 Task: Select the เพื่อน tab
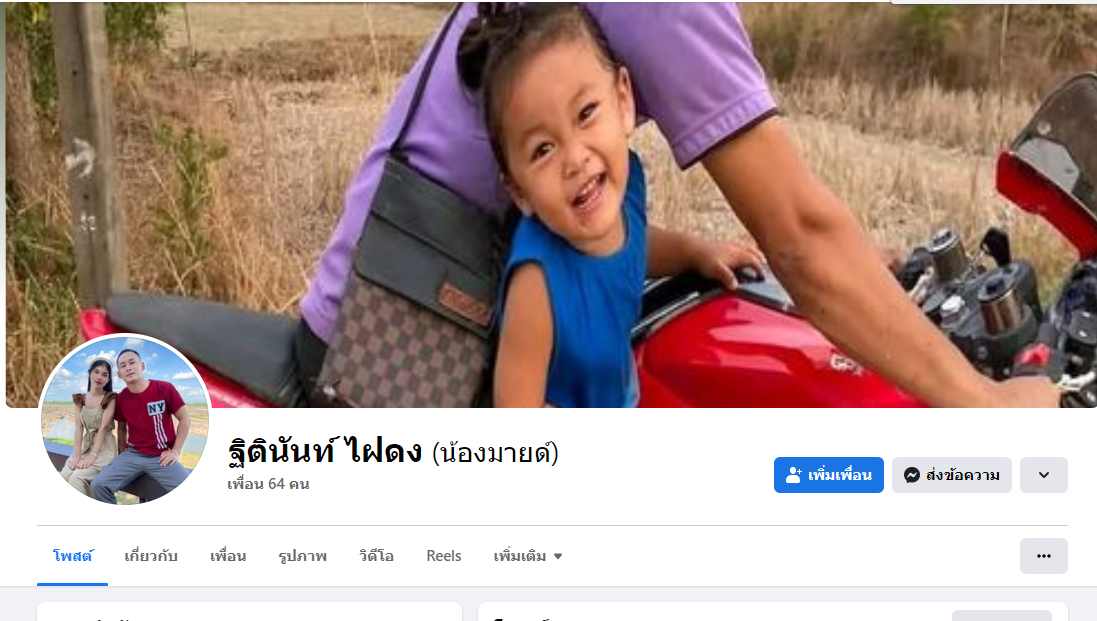point(228,556)
